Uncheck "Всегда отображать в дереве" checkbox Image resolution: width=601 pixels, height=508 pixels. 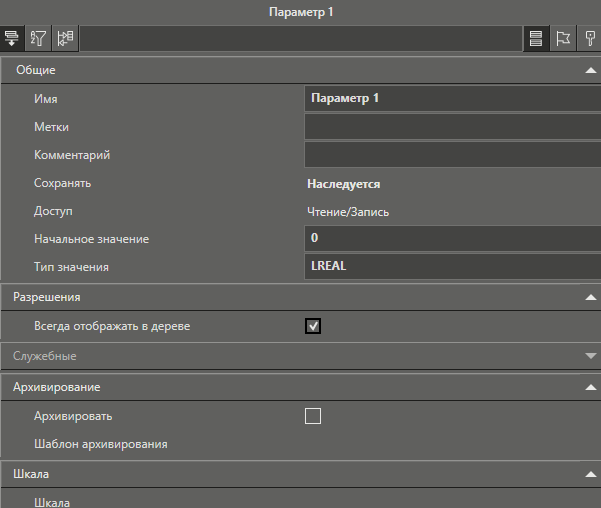point(313,326)
